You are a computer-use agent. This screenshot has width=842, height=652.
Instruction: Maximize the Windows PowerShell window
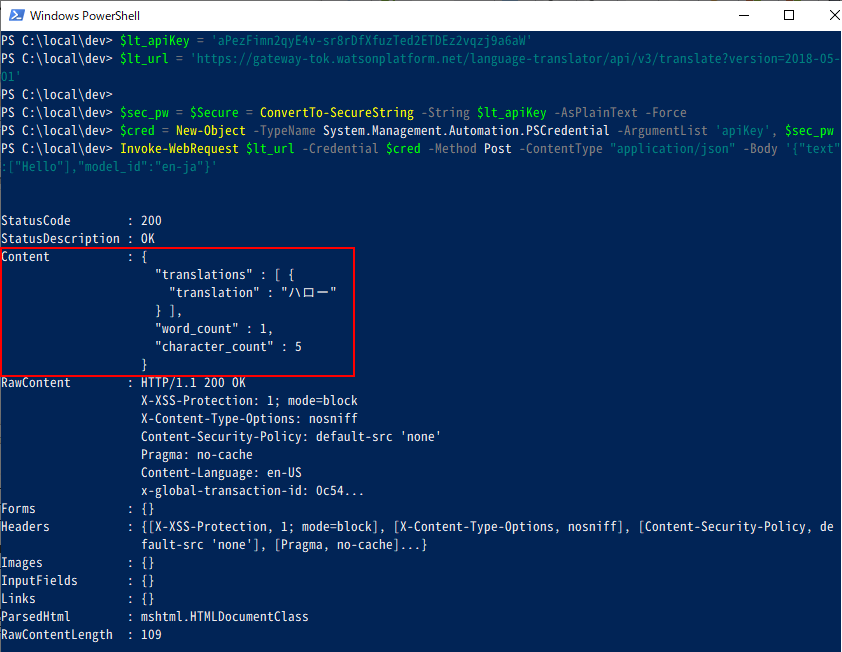(789, 15)
